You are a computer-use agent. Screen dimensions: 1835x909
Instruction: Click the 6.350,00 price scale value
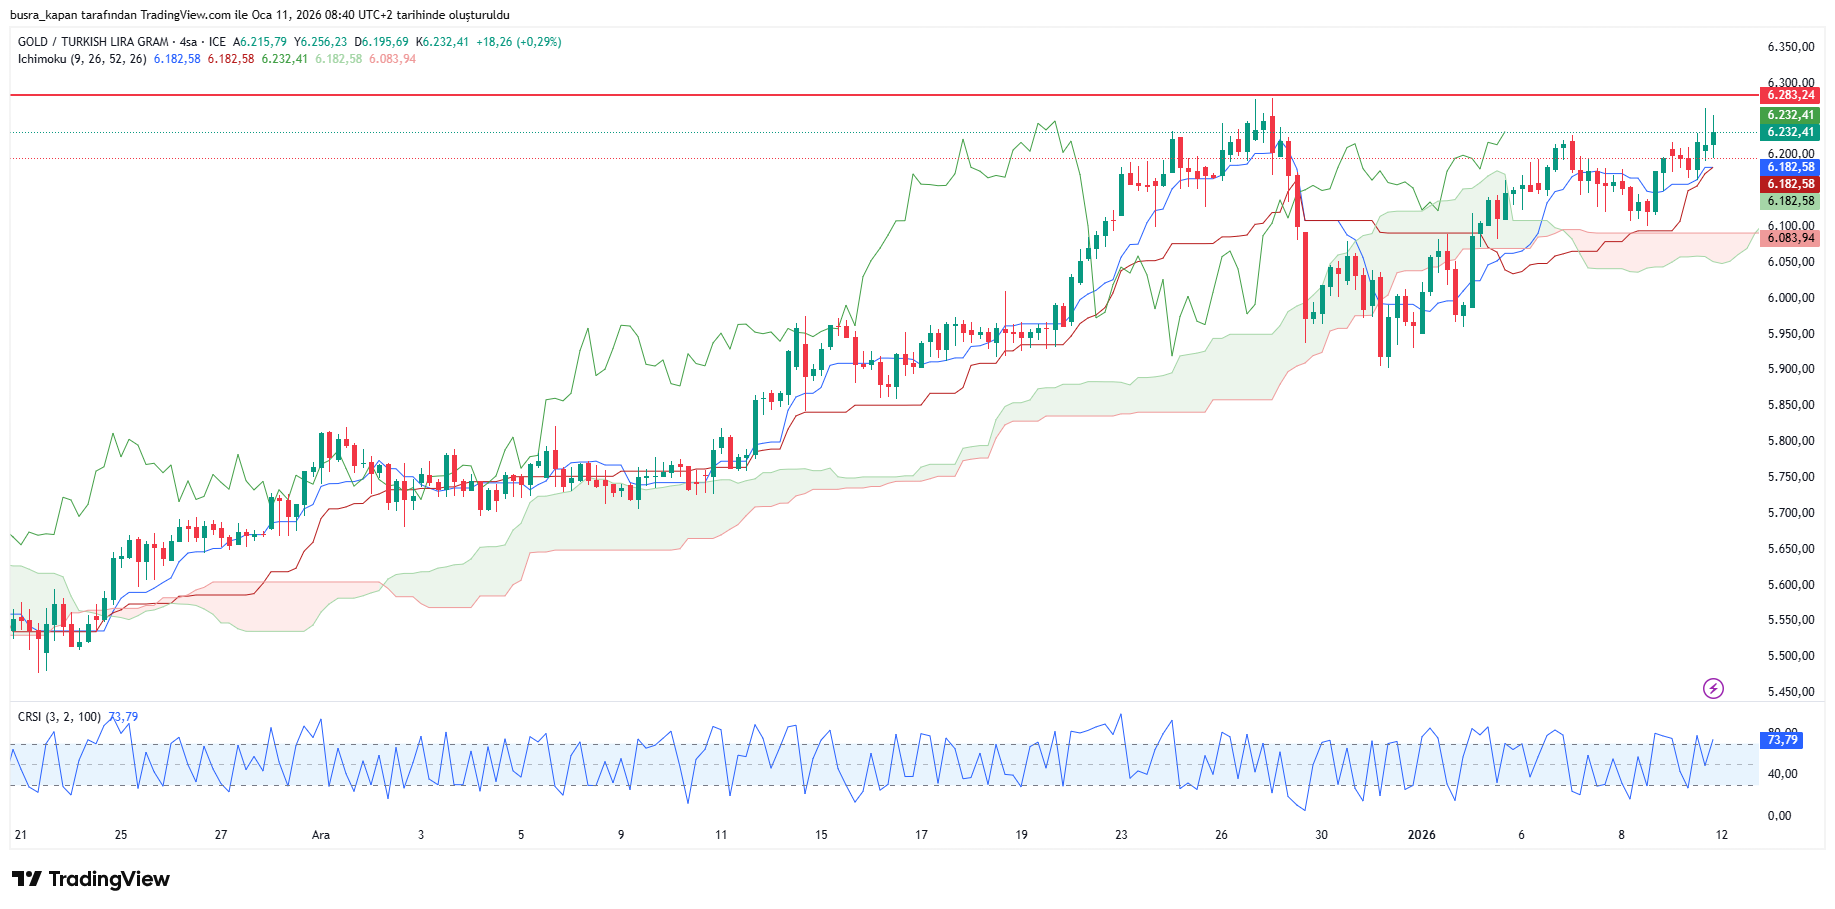1790,47
